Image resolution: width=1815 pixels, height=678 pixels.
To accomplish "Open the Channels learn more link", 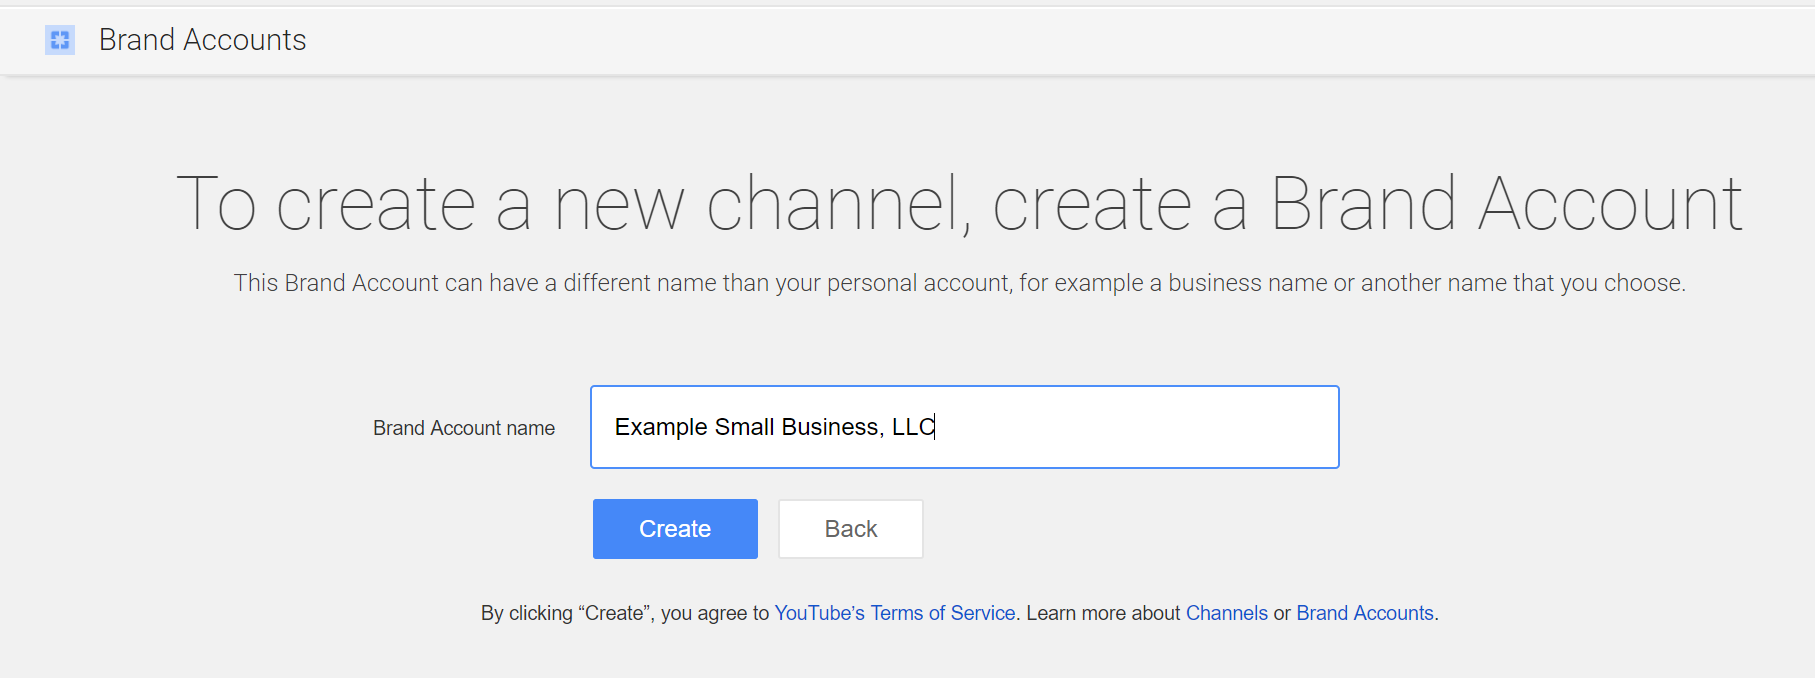I will point(1227,613).
